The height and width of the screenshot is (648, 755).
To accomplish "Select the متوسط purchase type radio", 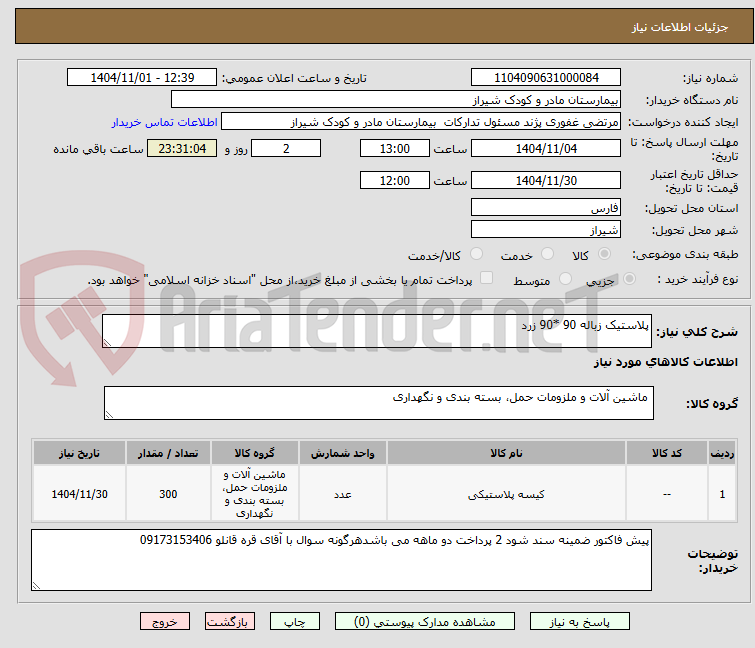I will 565,279.
